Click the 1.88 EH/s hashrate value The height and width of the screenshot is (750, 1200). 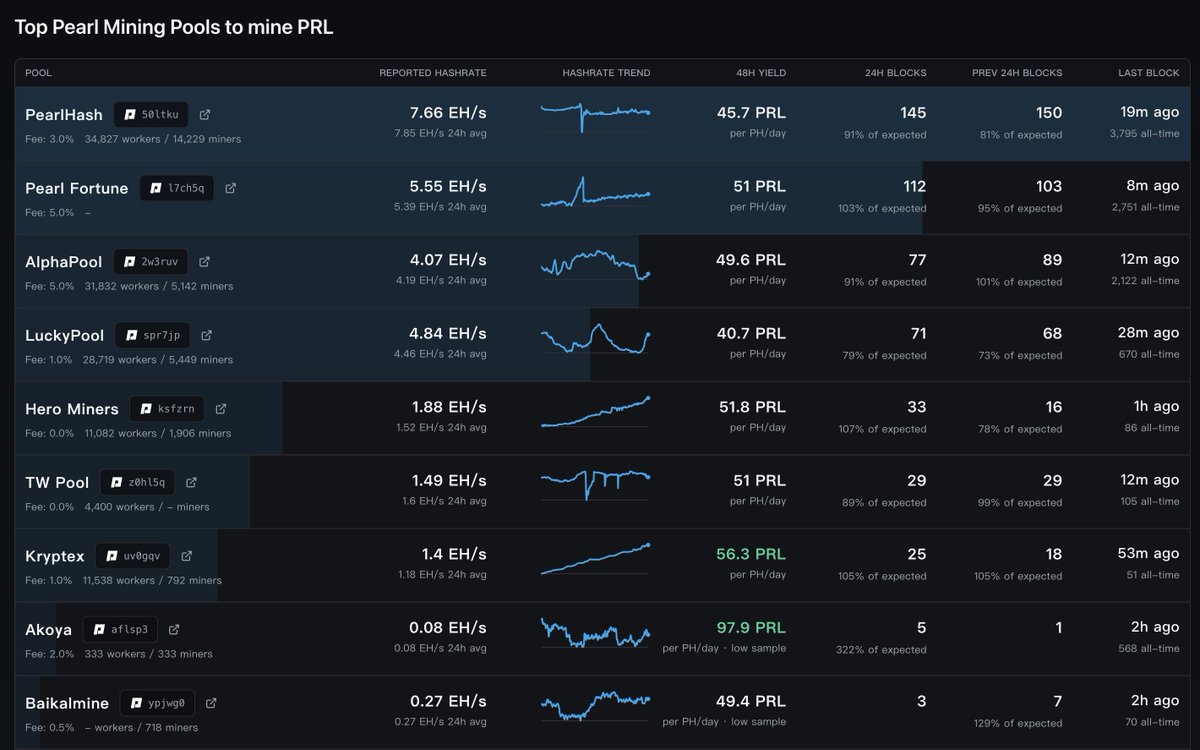[449, 407]
